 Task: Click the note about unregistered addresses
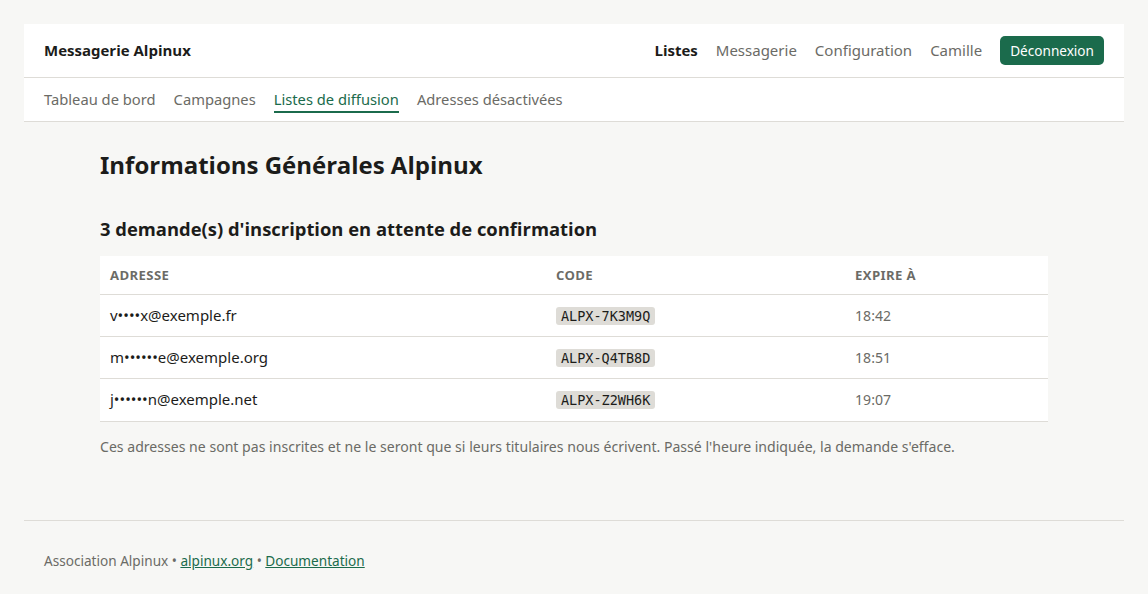pos(527,447)
